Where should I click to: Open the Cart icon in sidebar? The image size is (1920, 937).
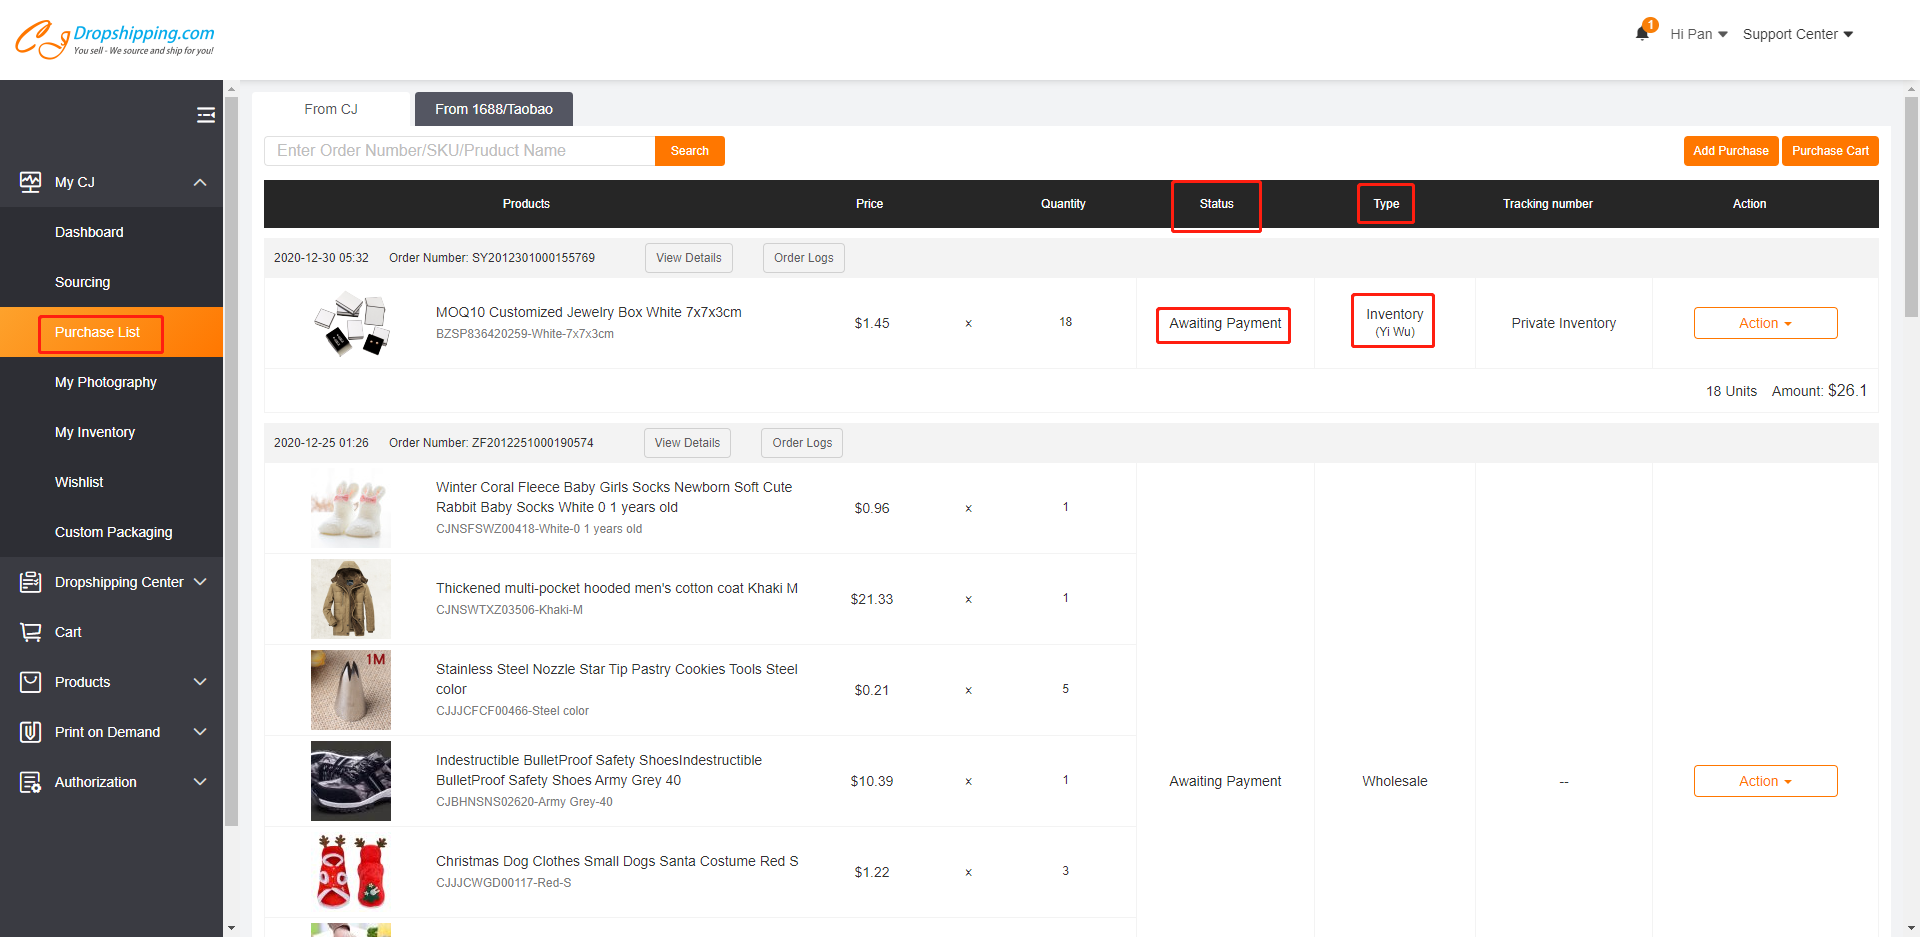(31, 632)
